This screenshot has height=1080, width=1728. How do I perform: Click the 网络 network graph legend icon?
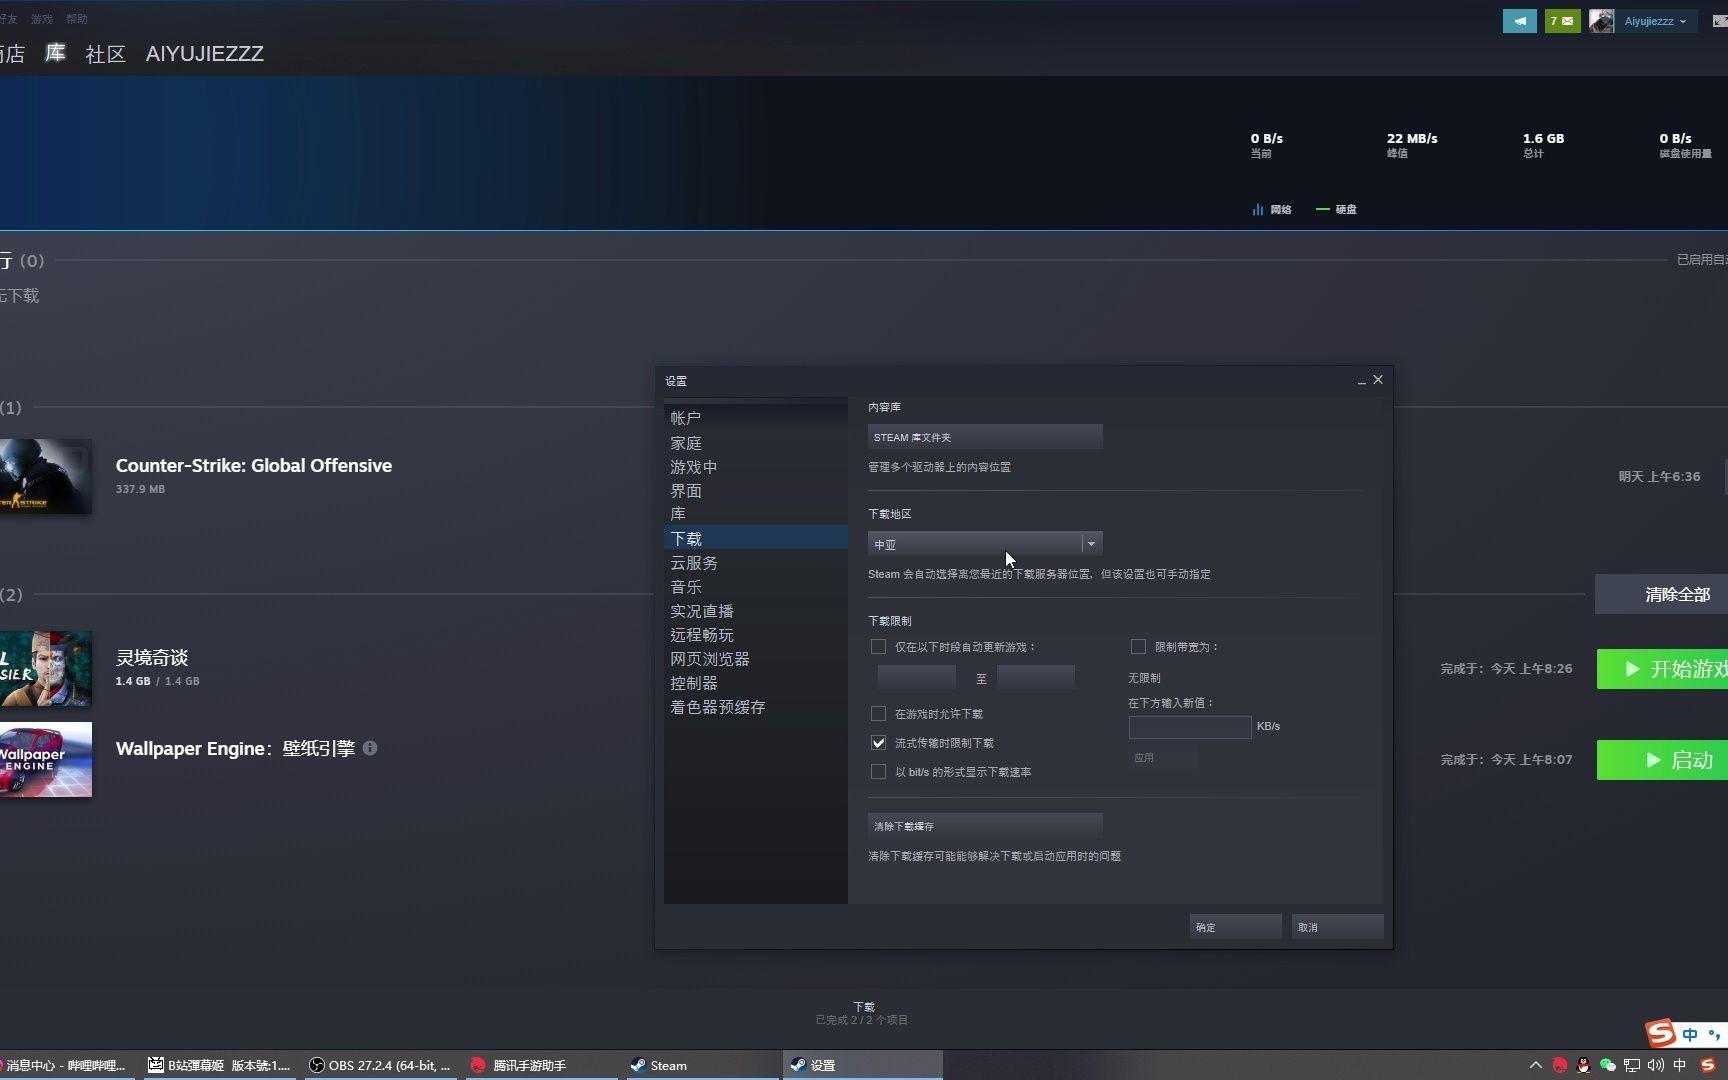coord(1257,210)
